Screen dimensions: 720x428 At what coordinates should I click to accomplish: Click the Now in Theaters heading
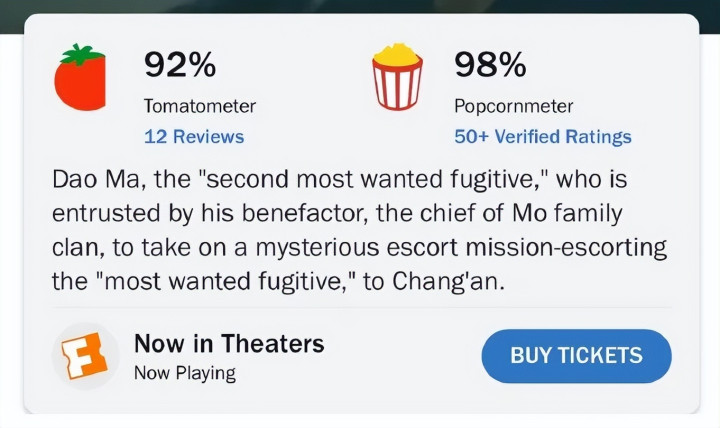coord(229,344)
